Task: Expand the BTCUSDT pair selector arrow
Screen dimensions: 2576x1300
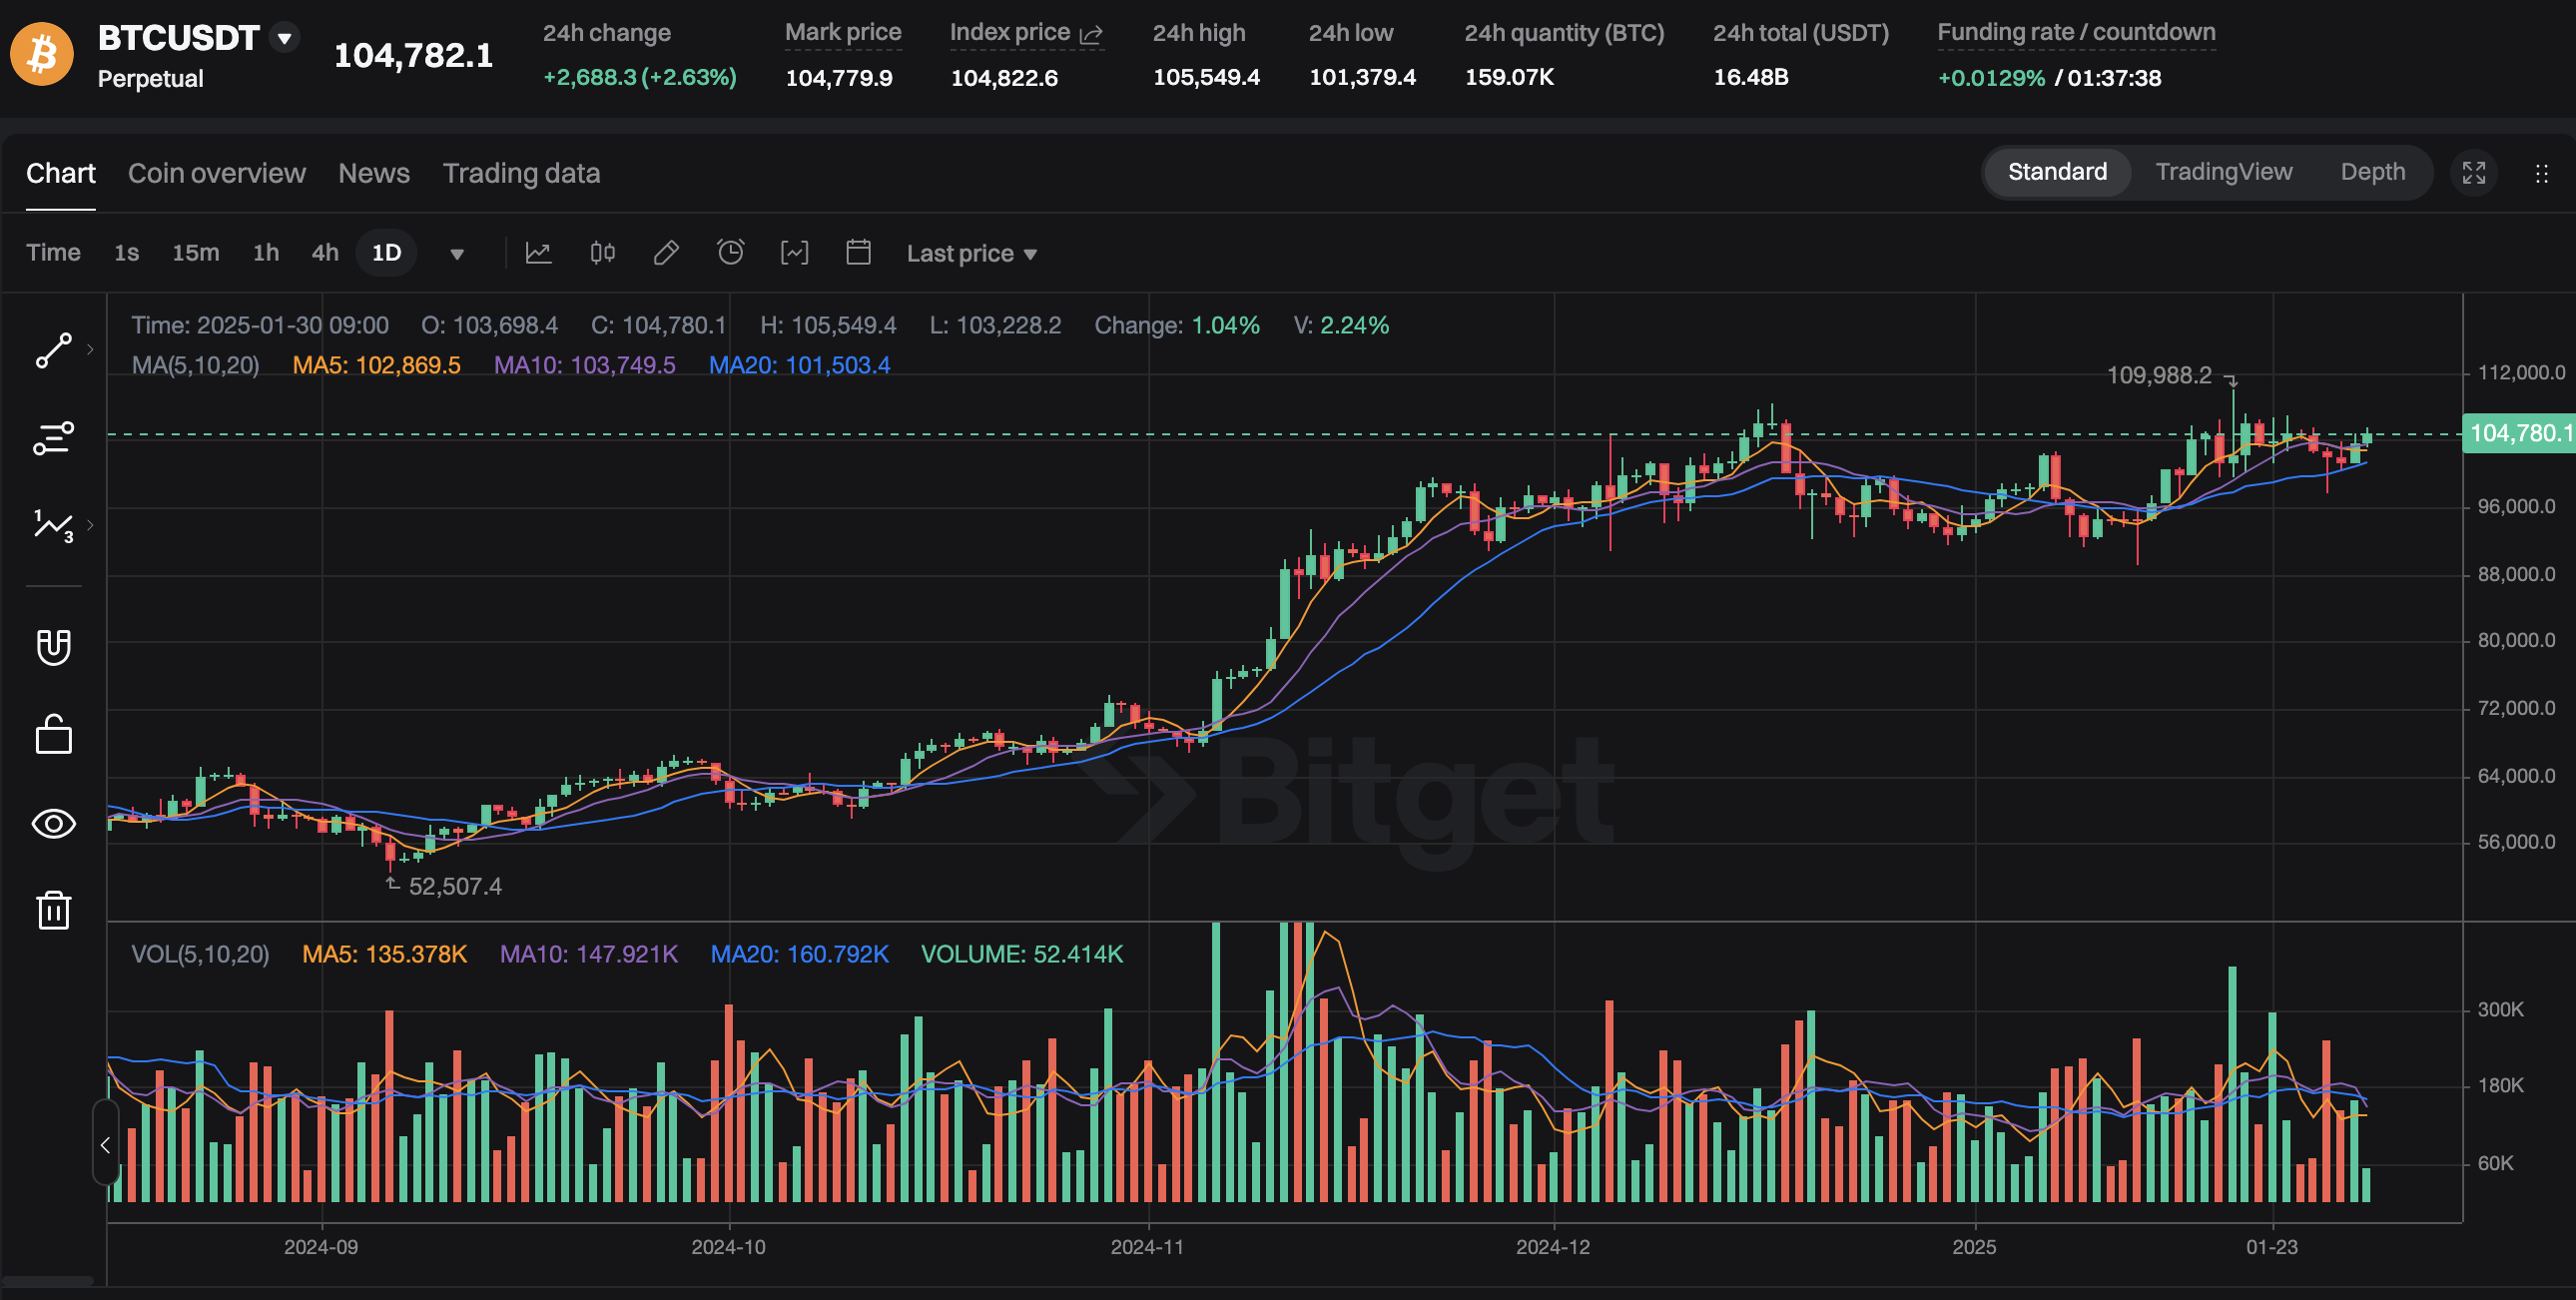Action: [x=285, y=38]
